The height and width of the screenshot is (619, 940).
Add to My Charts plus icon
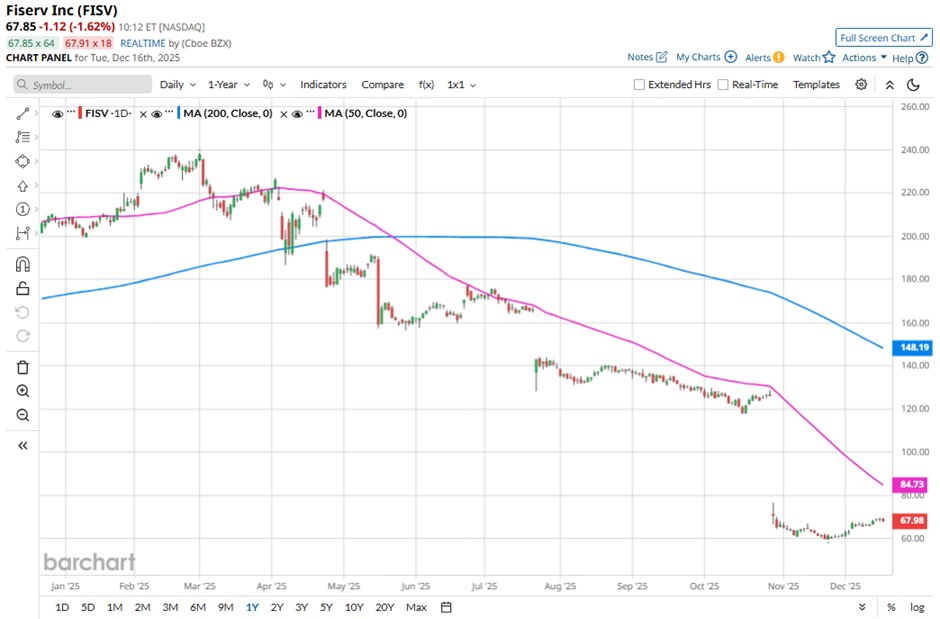click(x=730, y=57)
